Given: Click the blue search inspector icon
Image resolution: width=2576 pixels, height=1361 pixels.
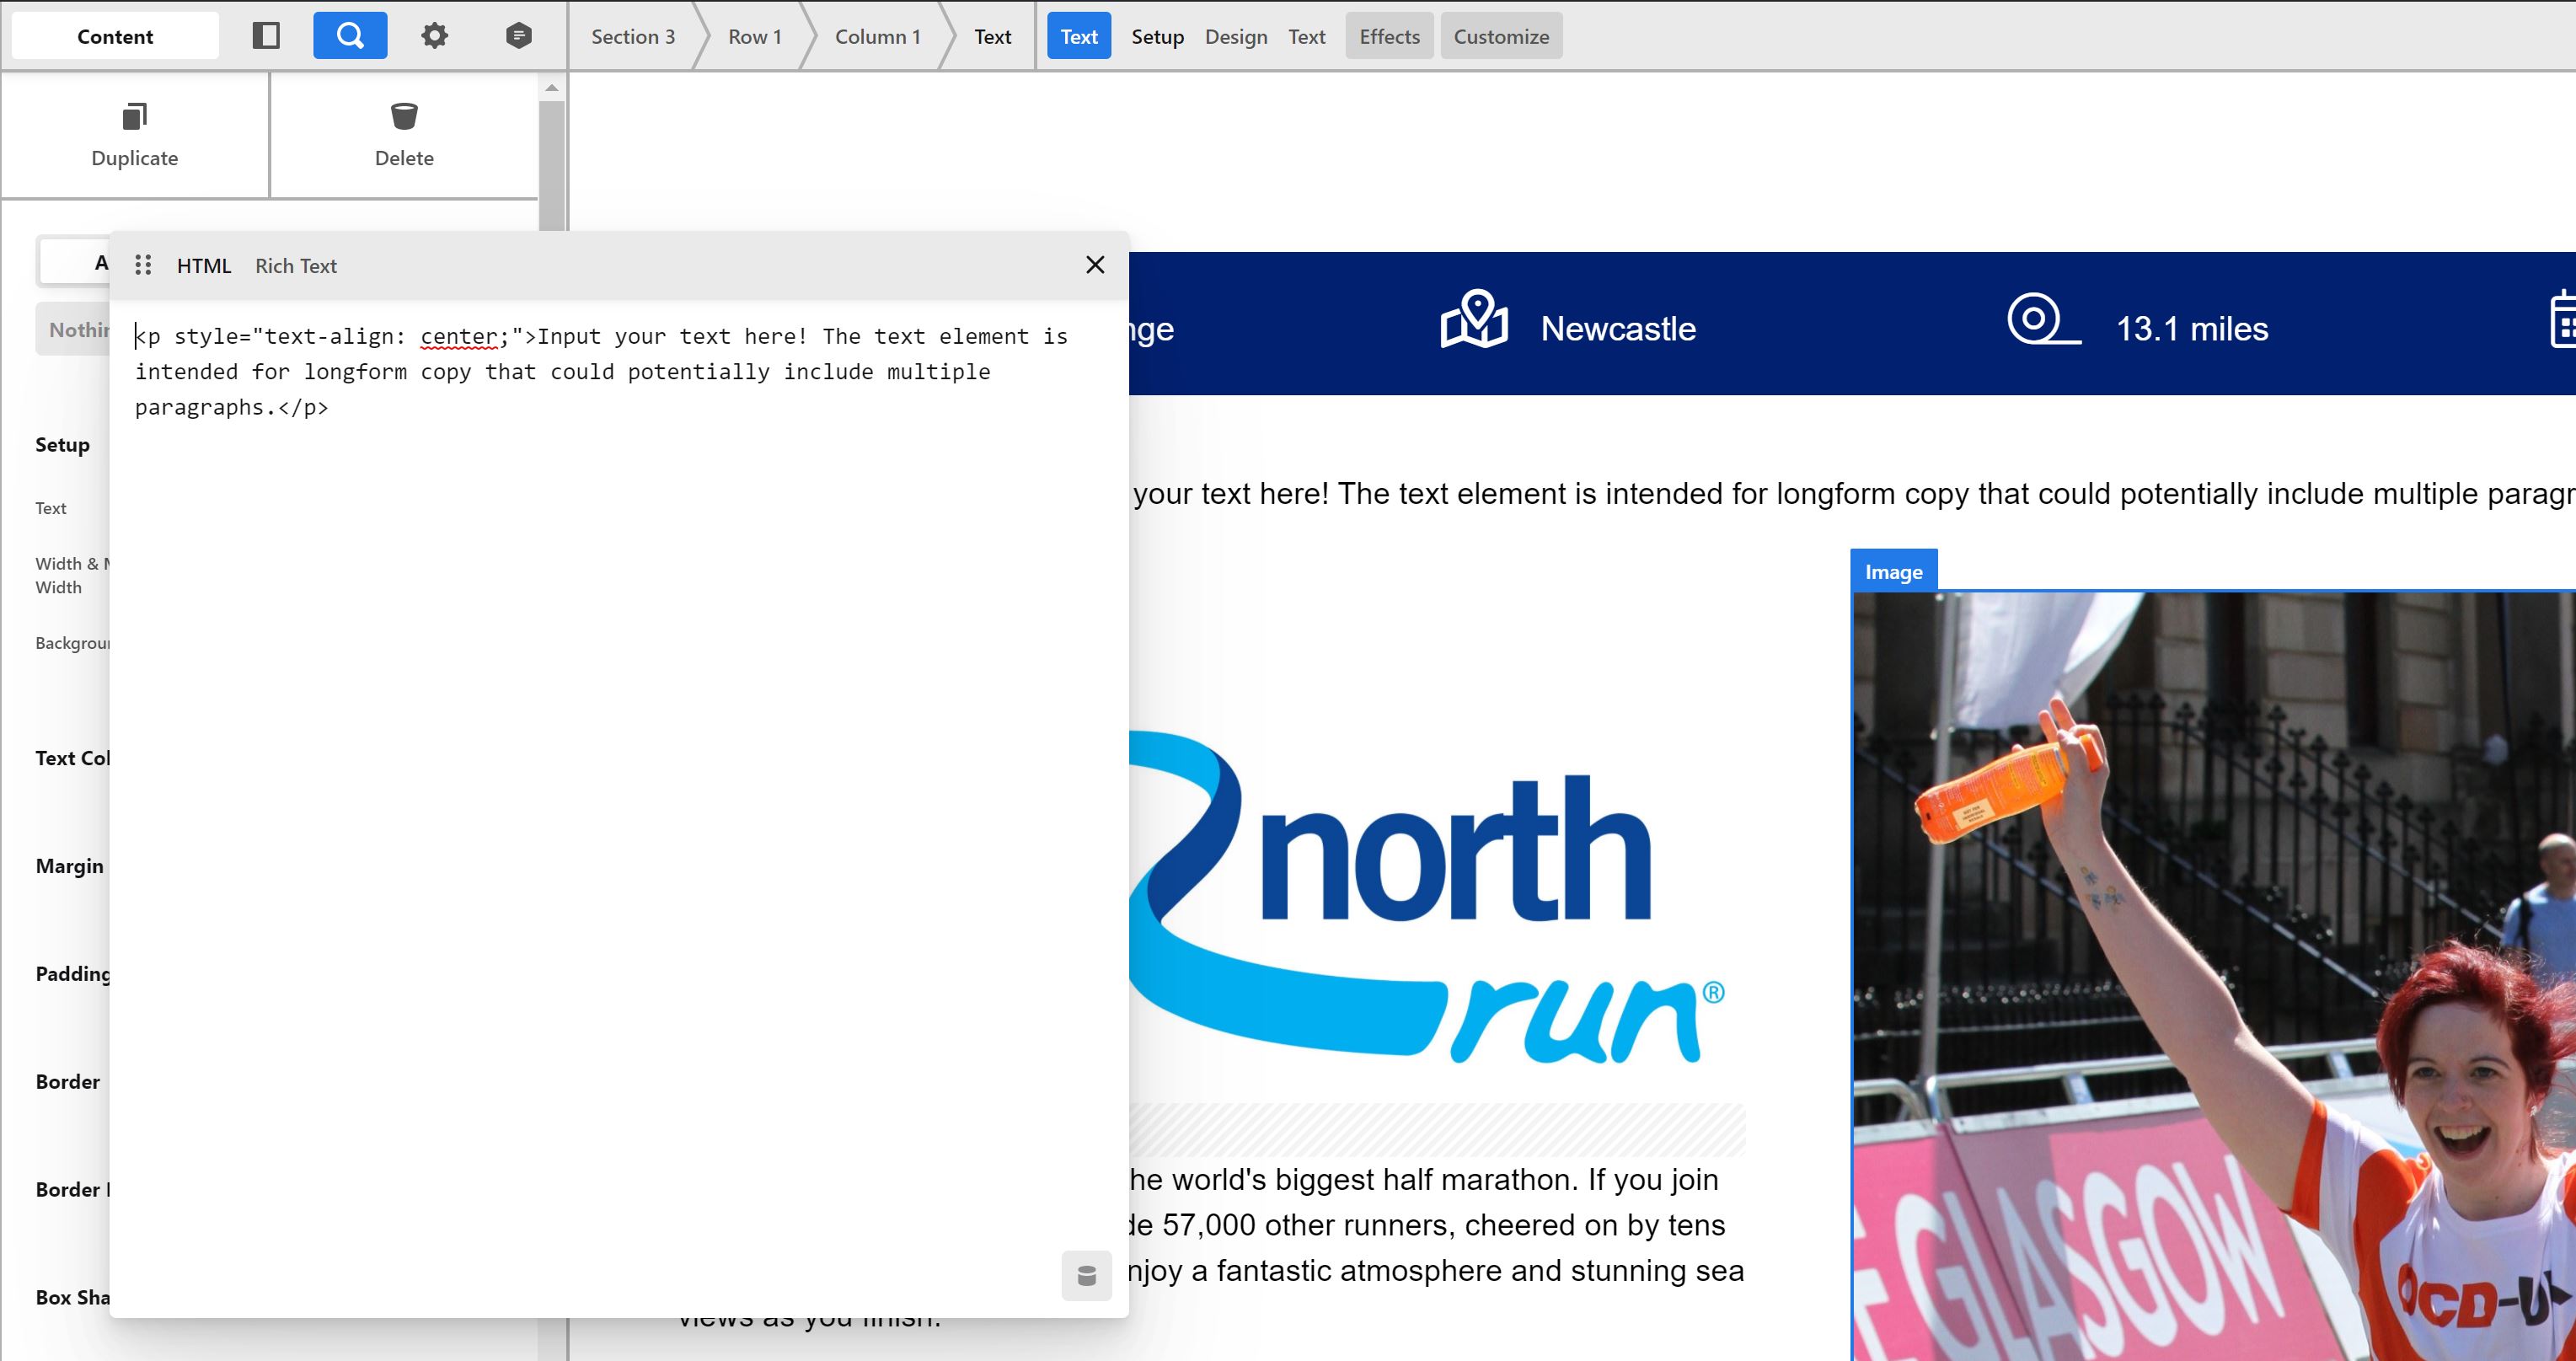Looking at the screenshot, I should click(350, 36).
